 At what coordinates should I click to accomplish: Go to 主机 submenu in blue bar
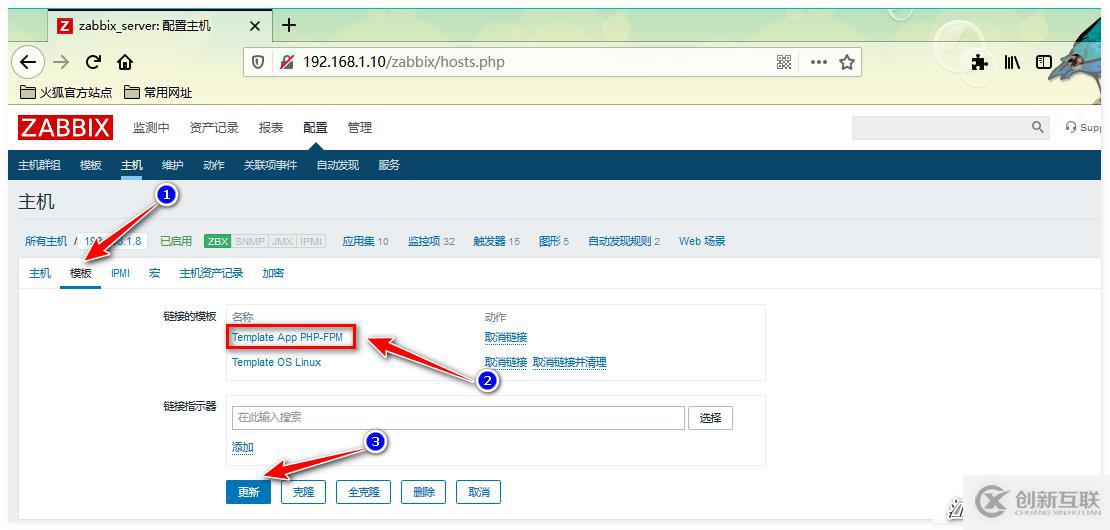(132, 165)
